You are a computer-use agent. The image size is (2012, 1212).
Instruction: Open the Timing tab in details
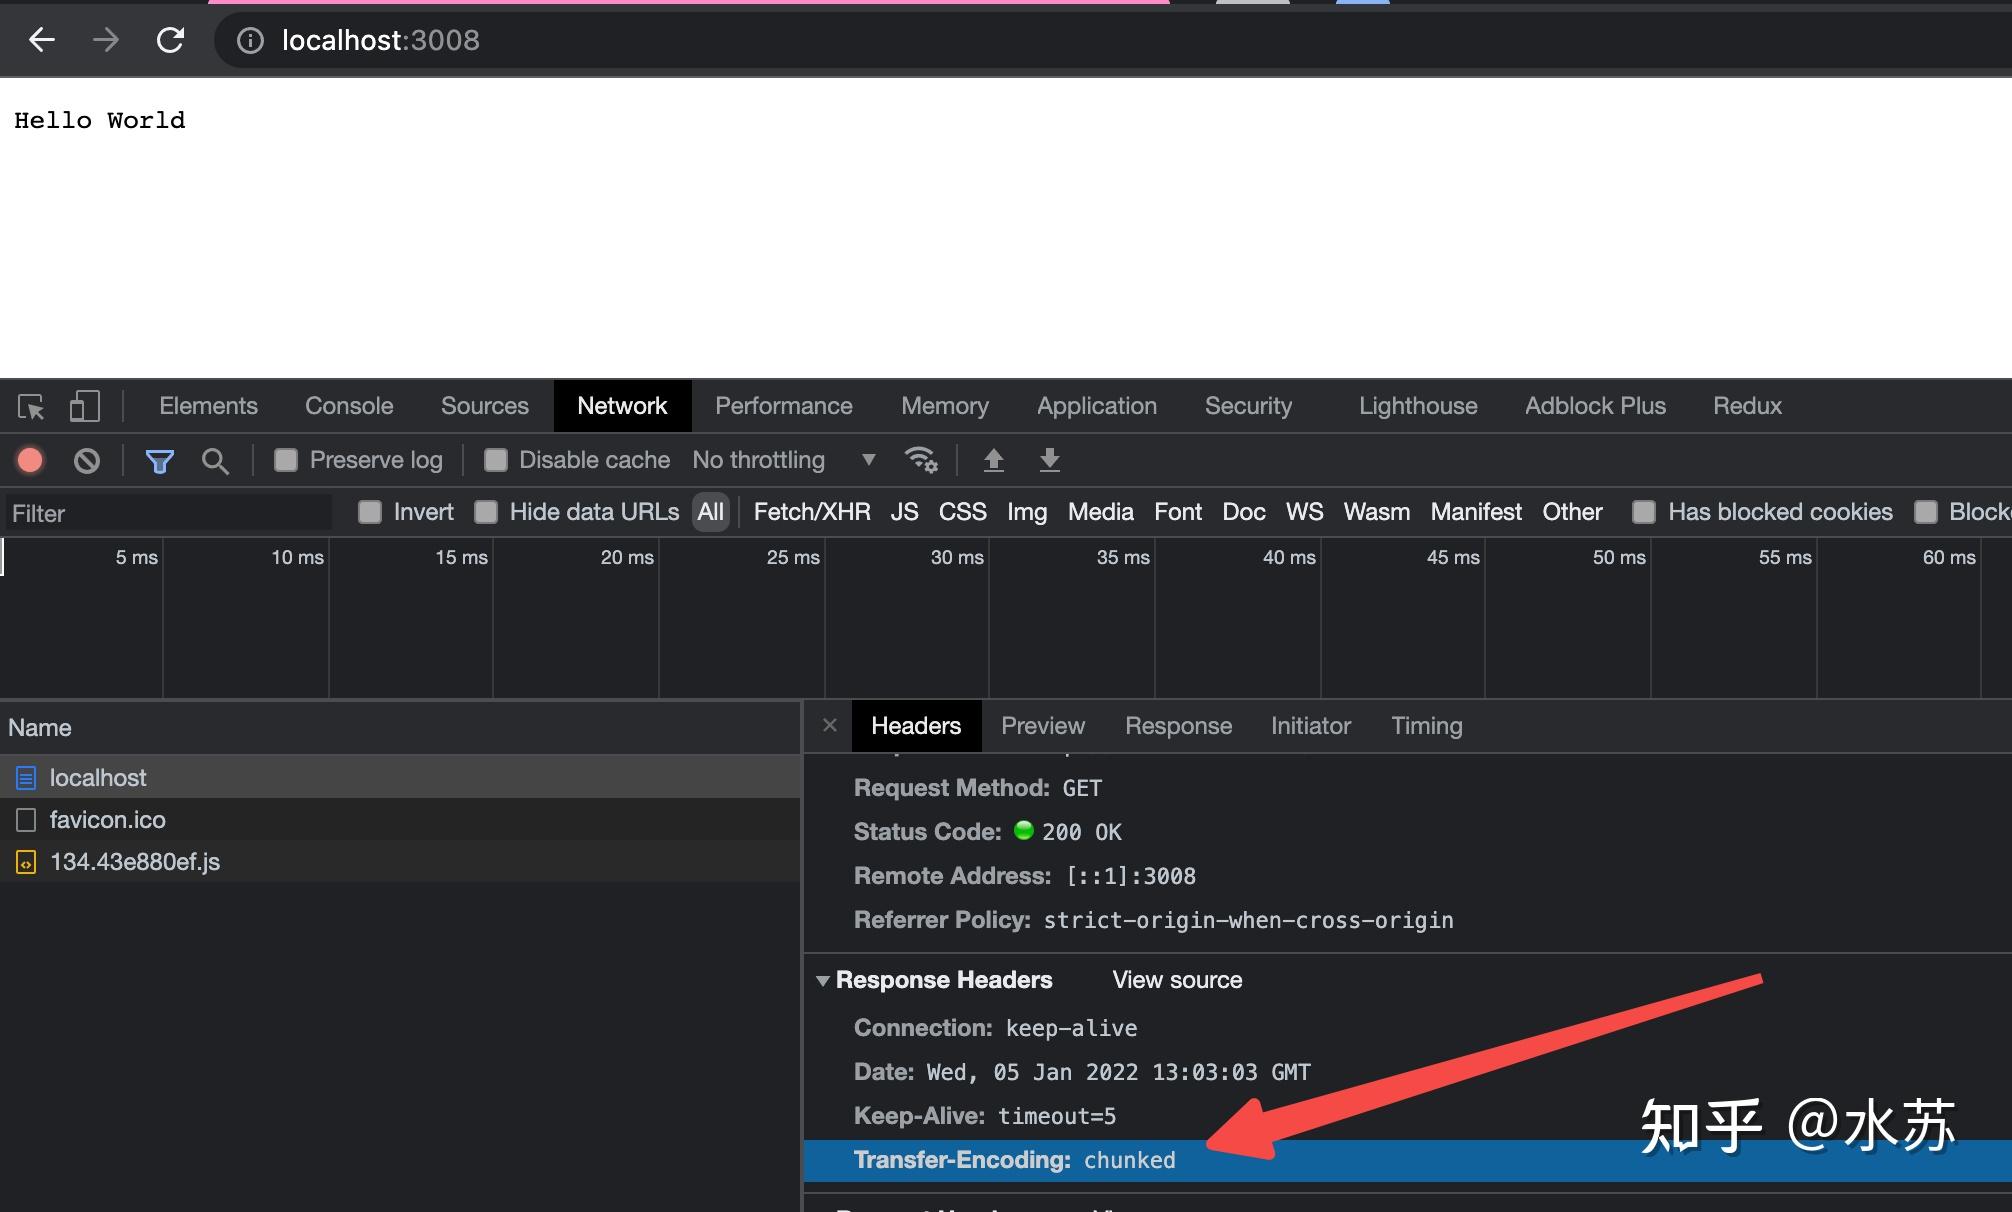(1426, 726)
